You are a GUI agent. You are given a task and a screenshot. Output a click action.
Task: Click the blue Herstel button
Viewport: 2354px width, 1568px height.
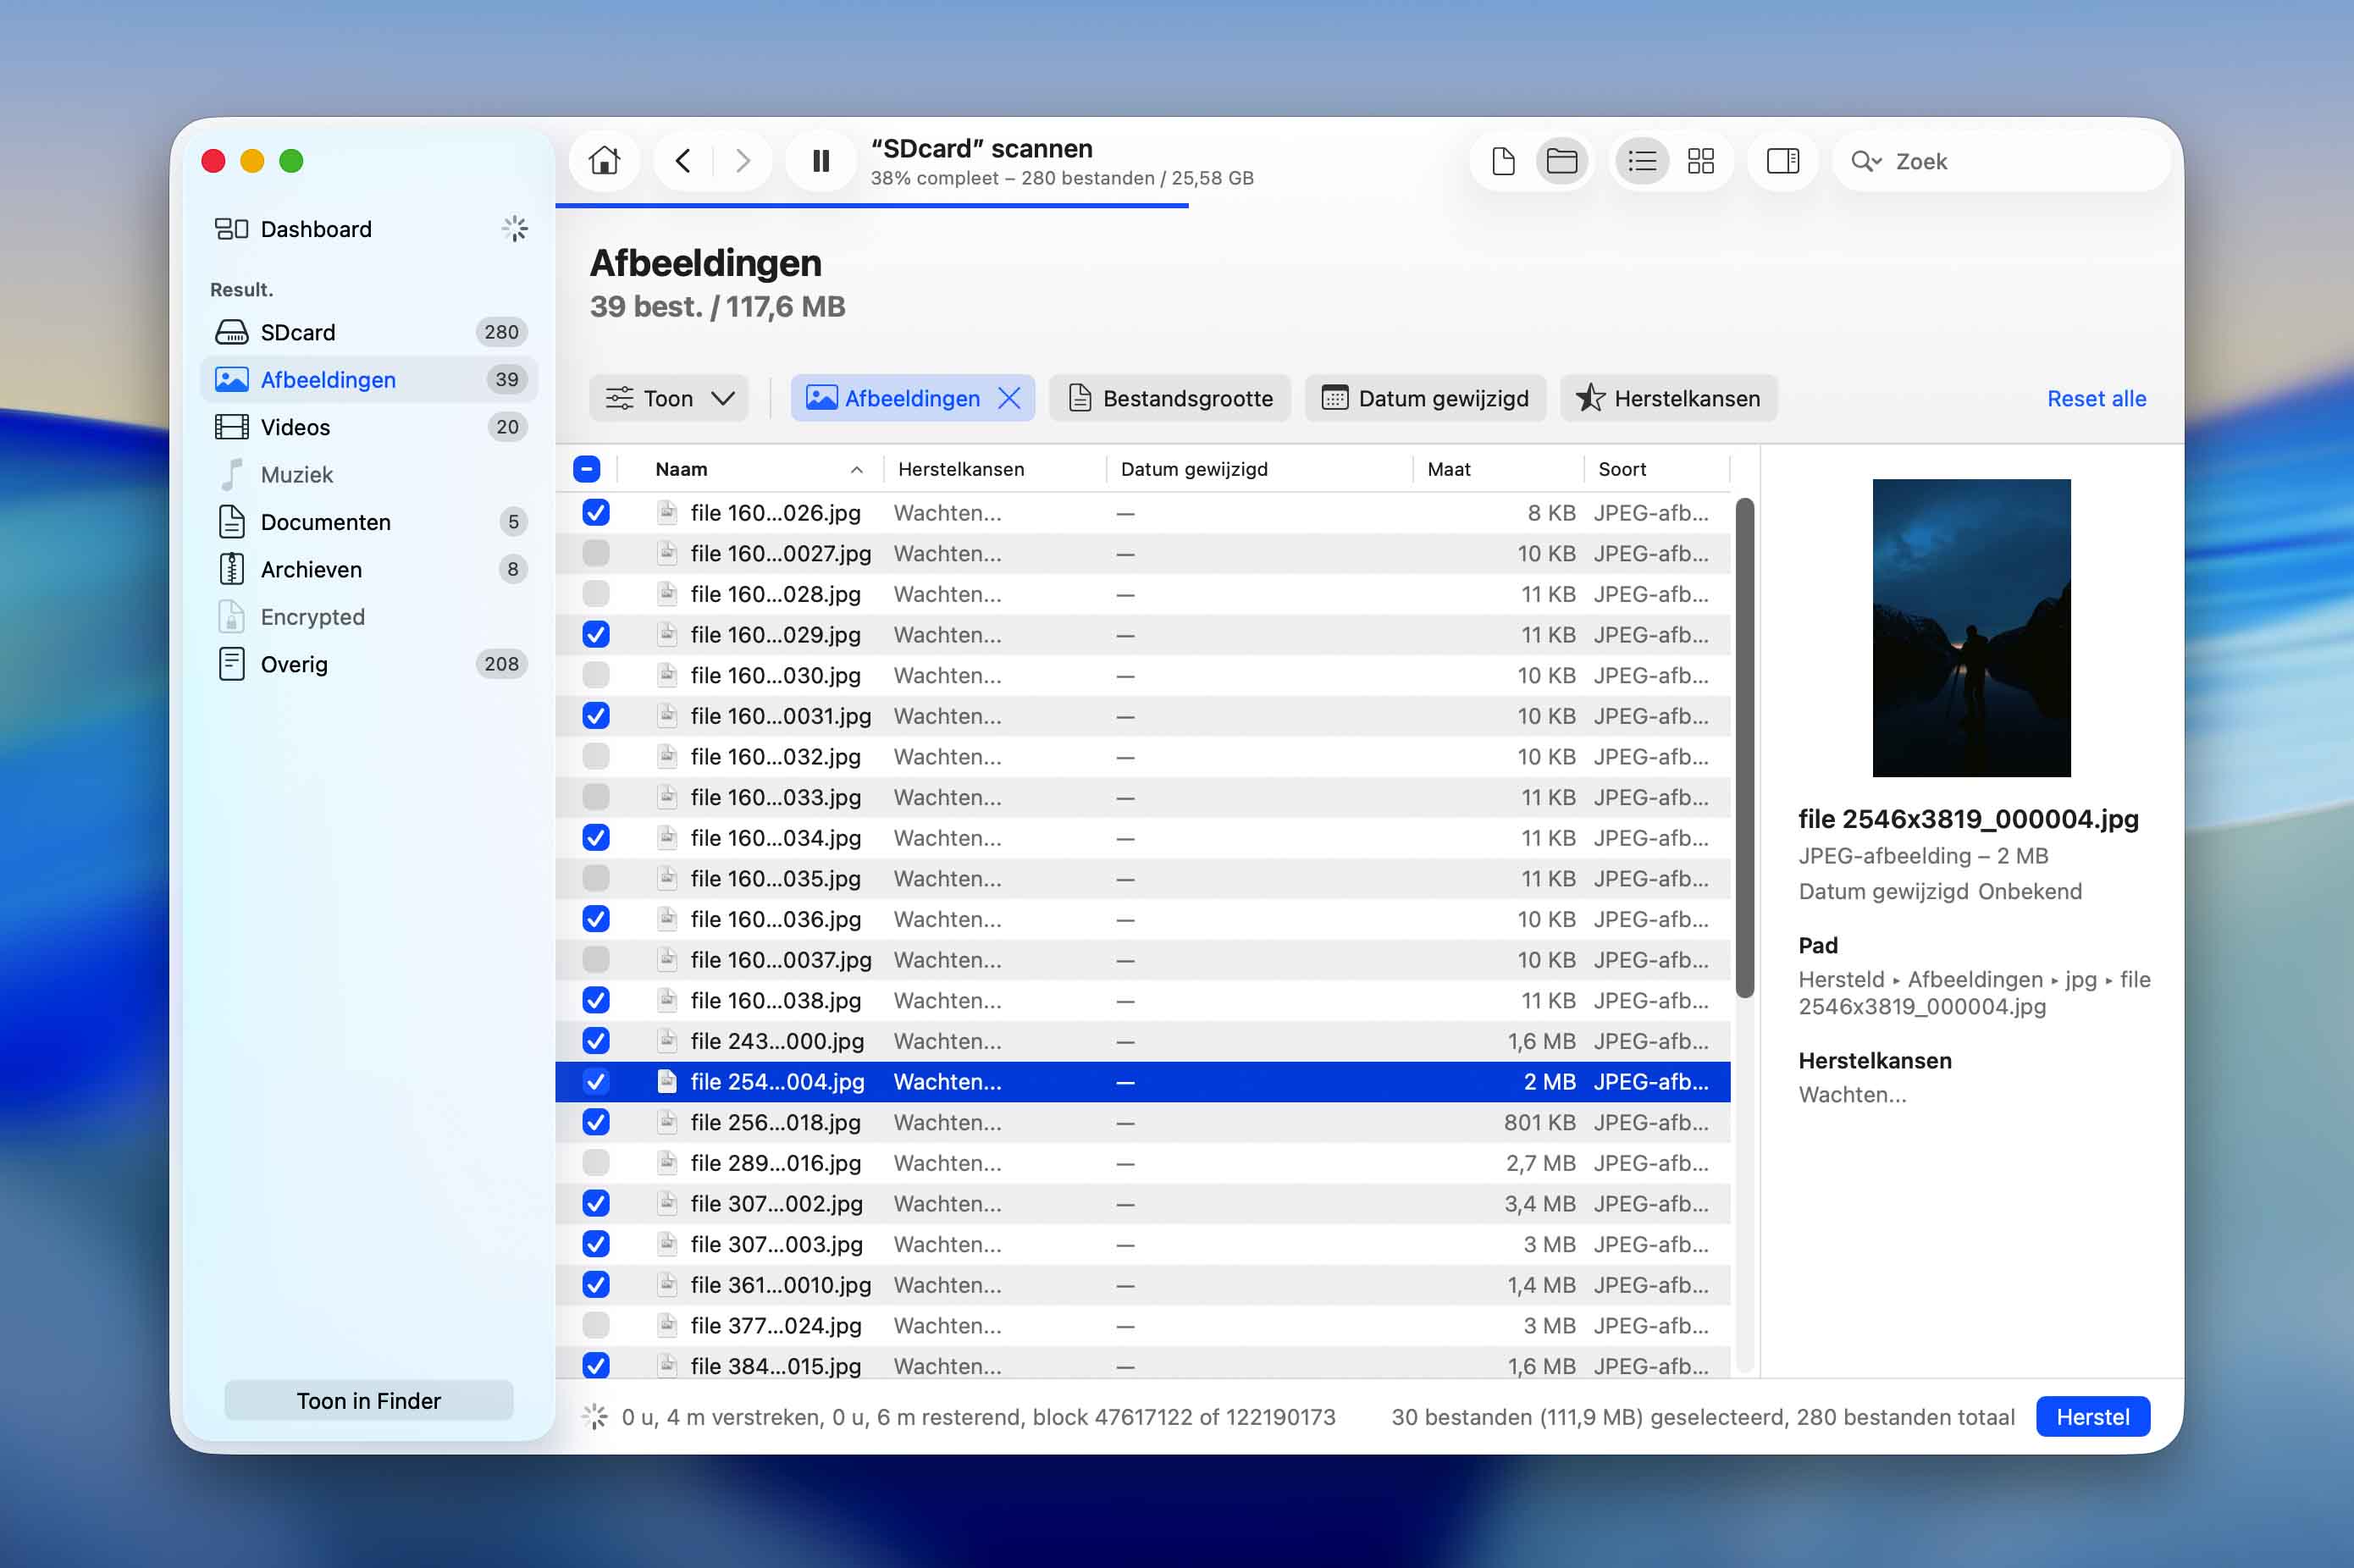point(2092,1416)
